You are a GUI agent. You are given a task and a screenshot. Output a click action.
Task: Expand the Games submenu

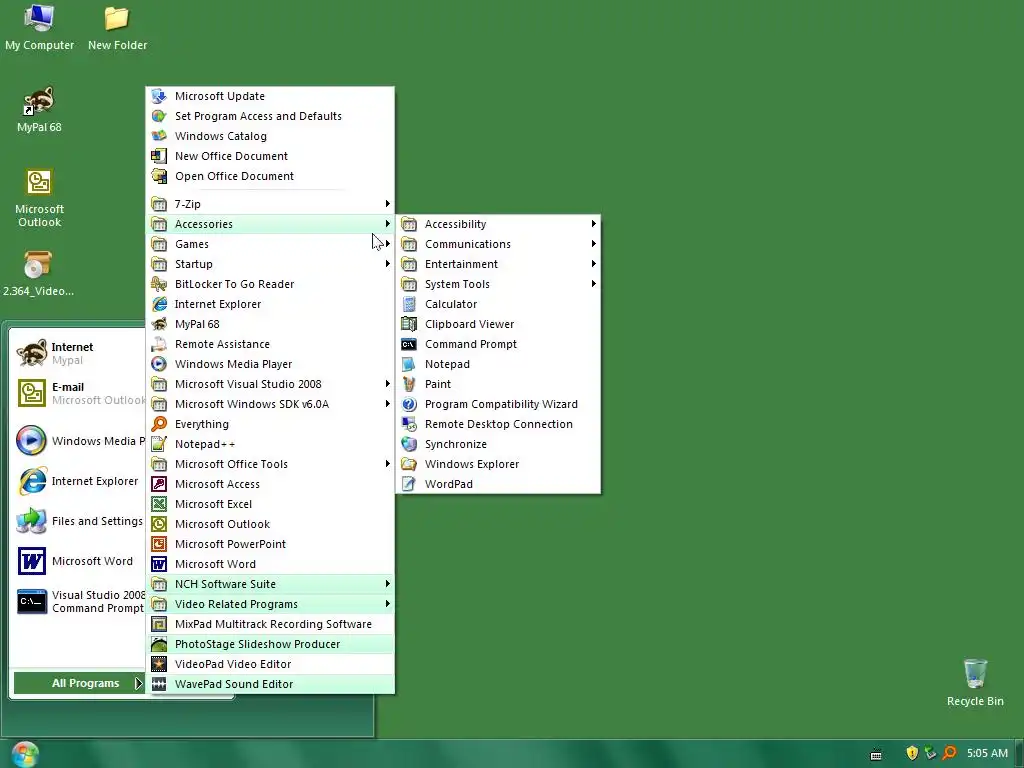pos(270,244)
